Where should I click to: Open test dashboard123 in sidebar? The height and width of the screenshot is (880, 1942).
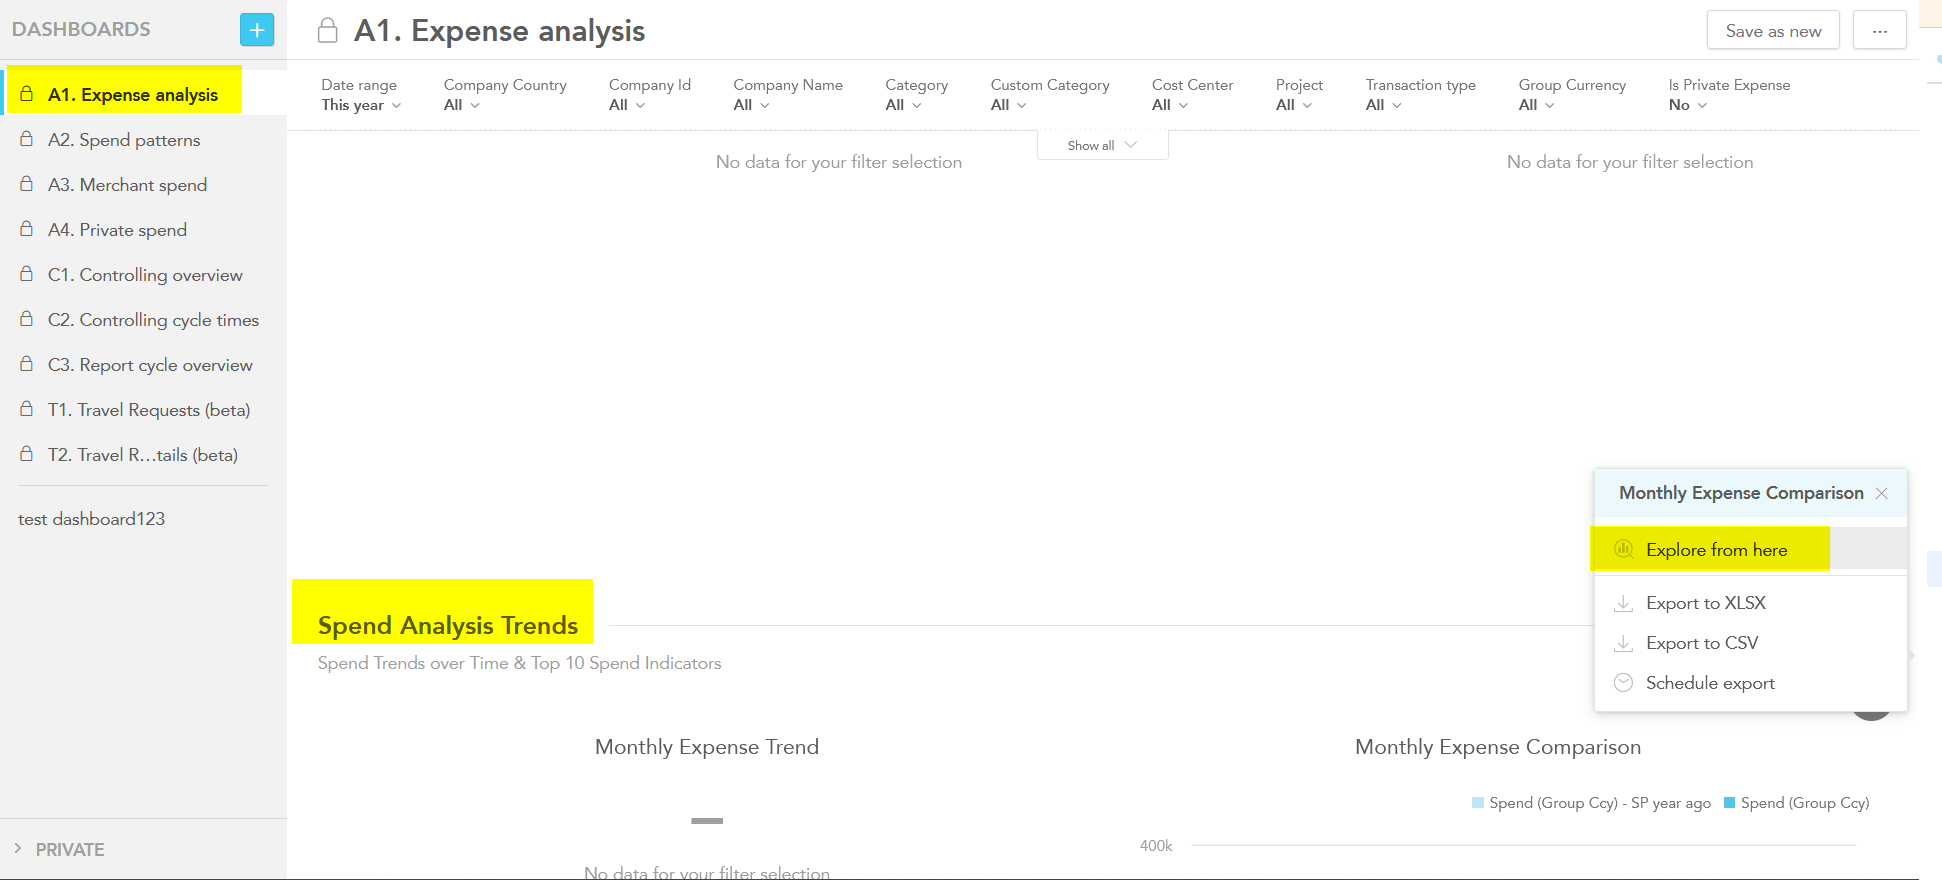91,519
